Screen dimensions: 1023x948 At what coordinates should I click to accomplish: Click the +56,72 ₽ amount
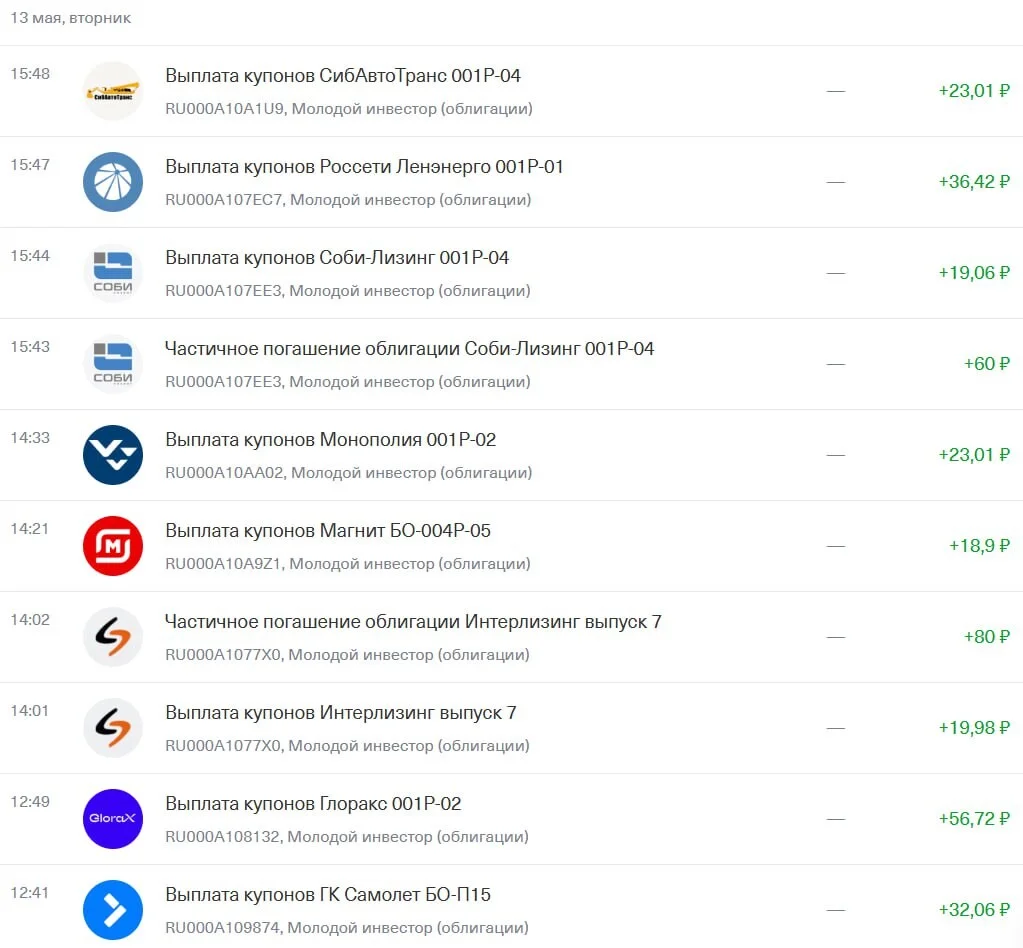click(x=974, y=819)
